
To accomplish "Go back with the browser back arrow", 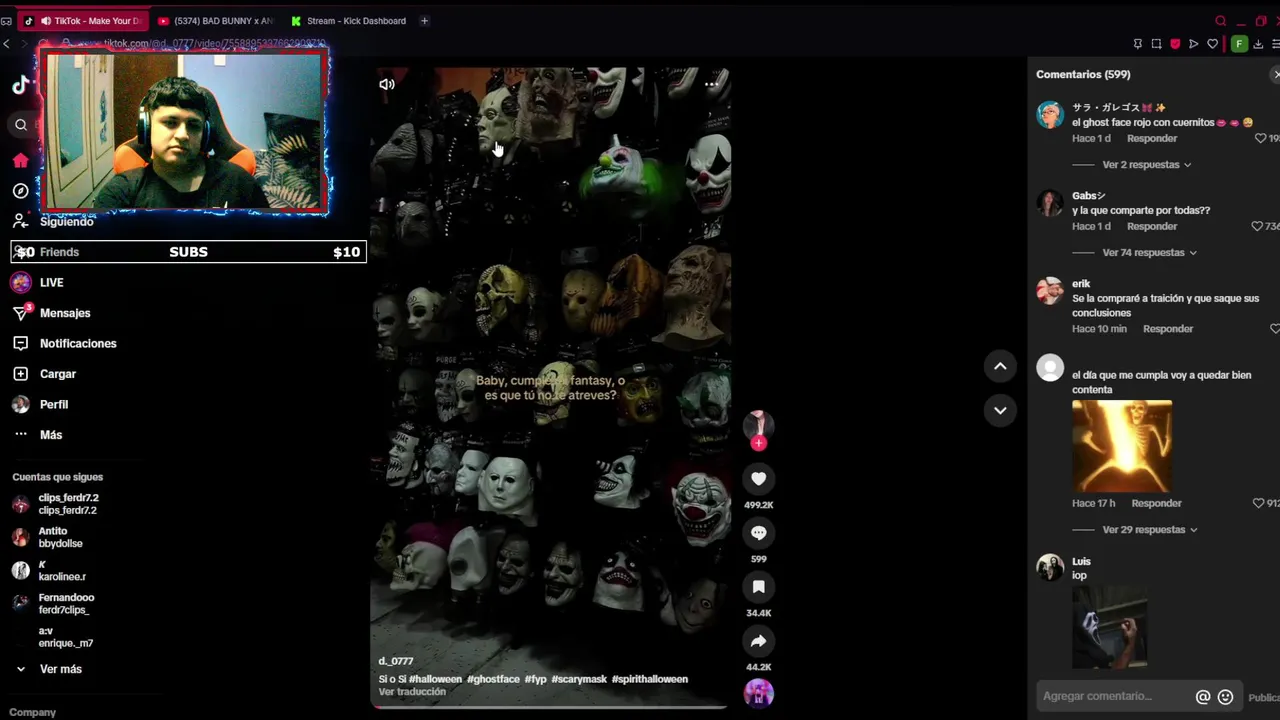I will pyautogui.click(x=7, y=44).
